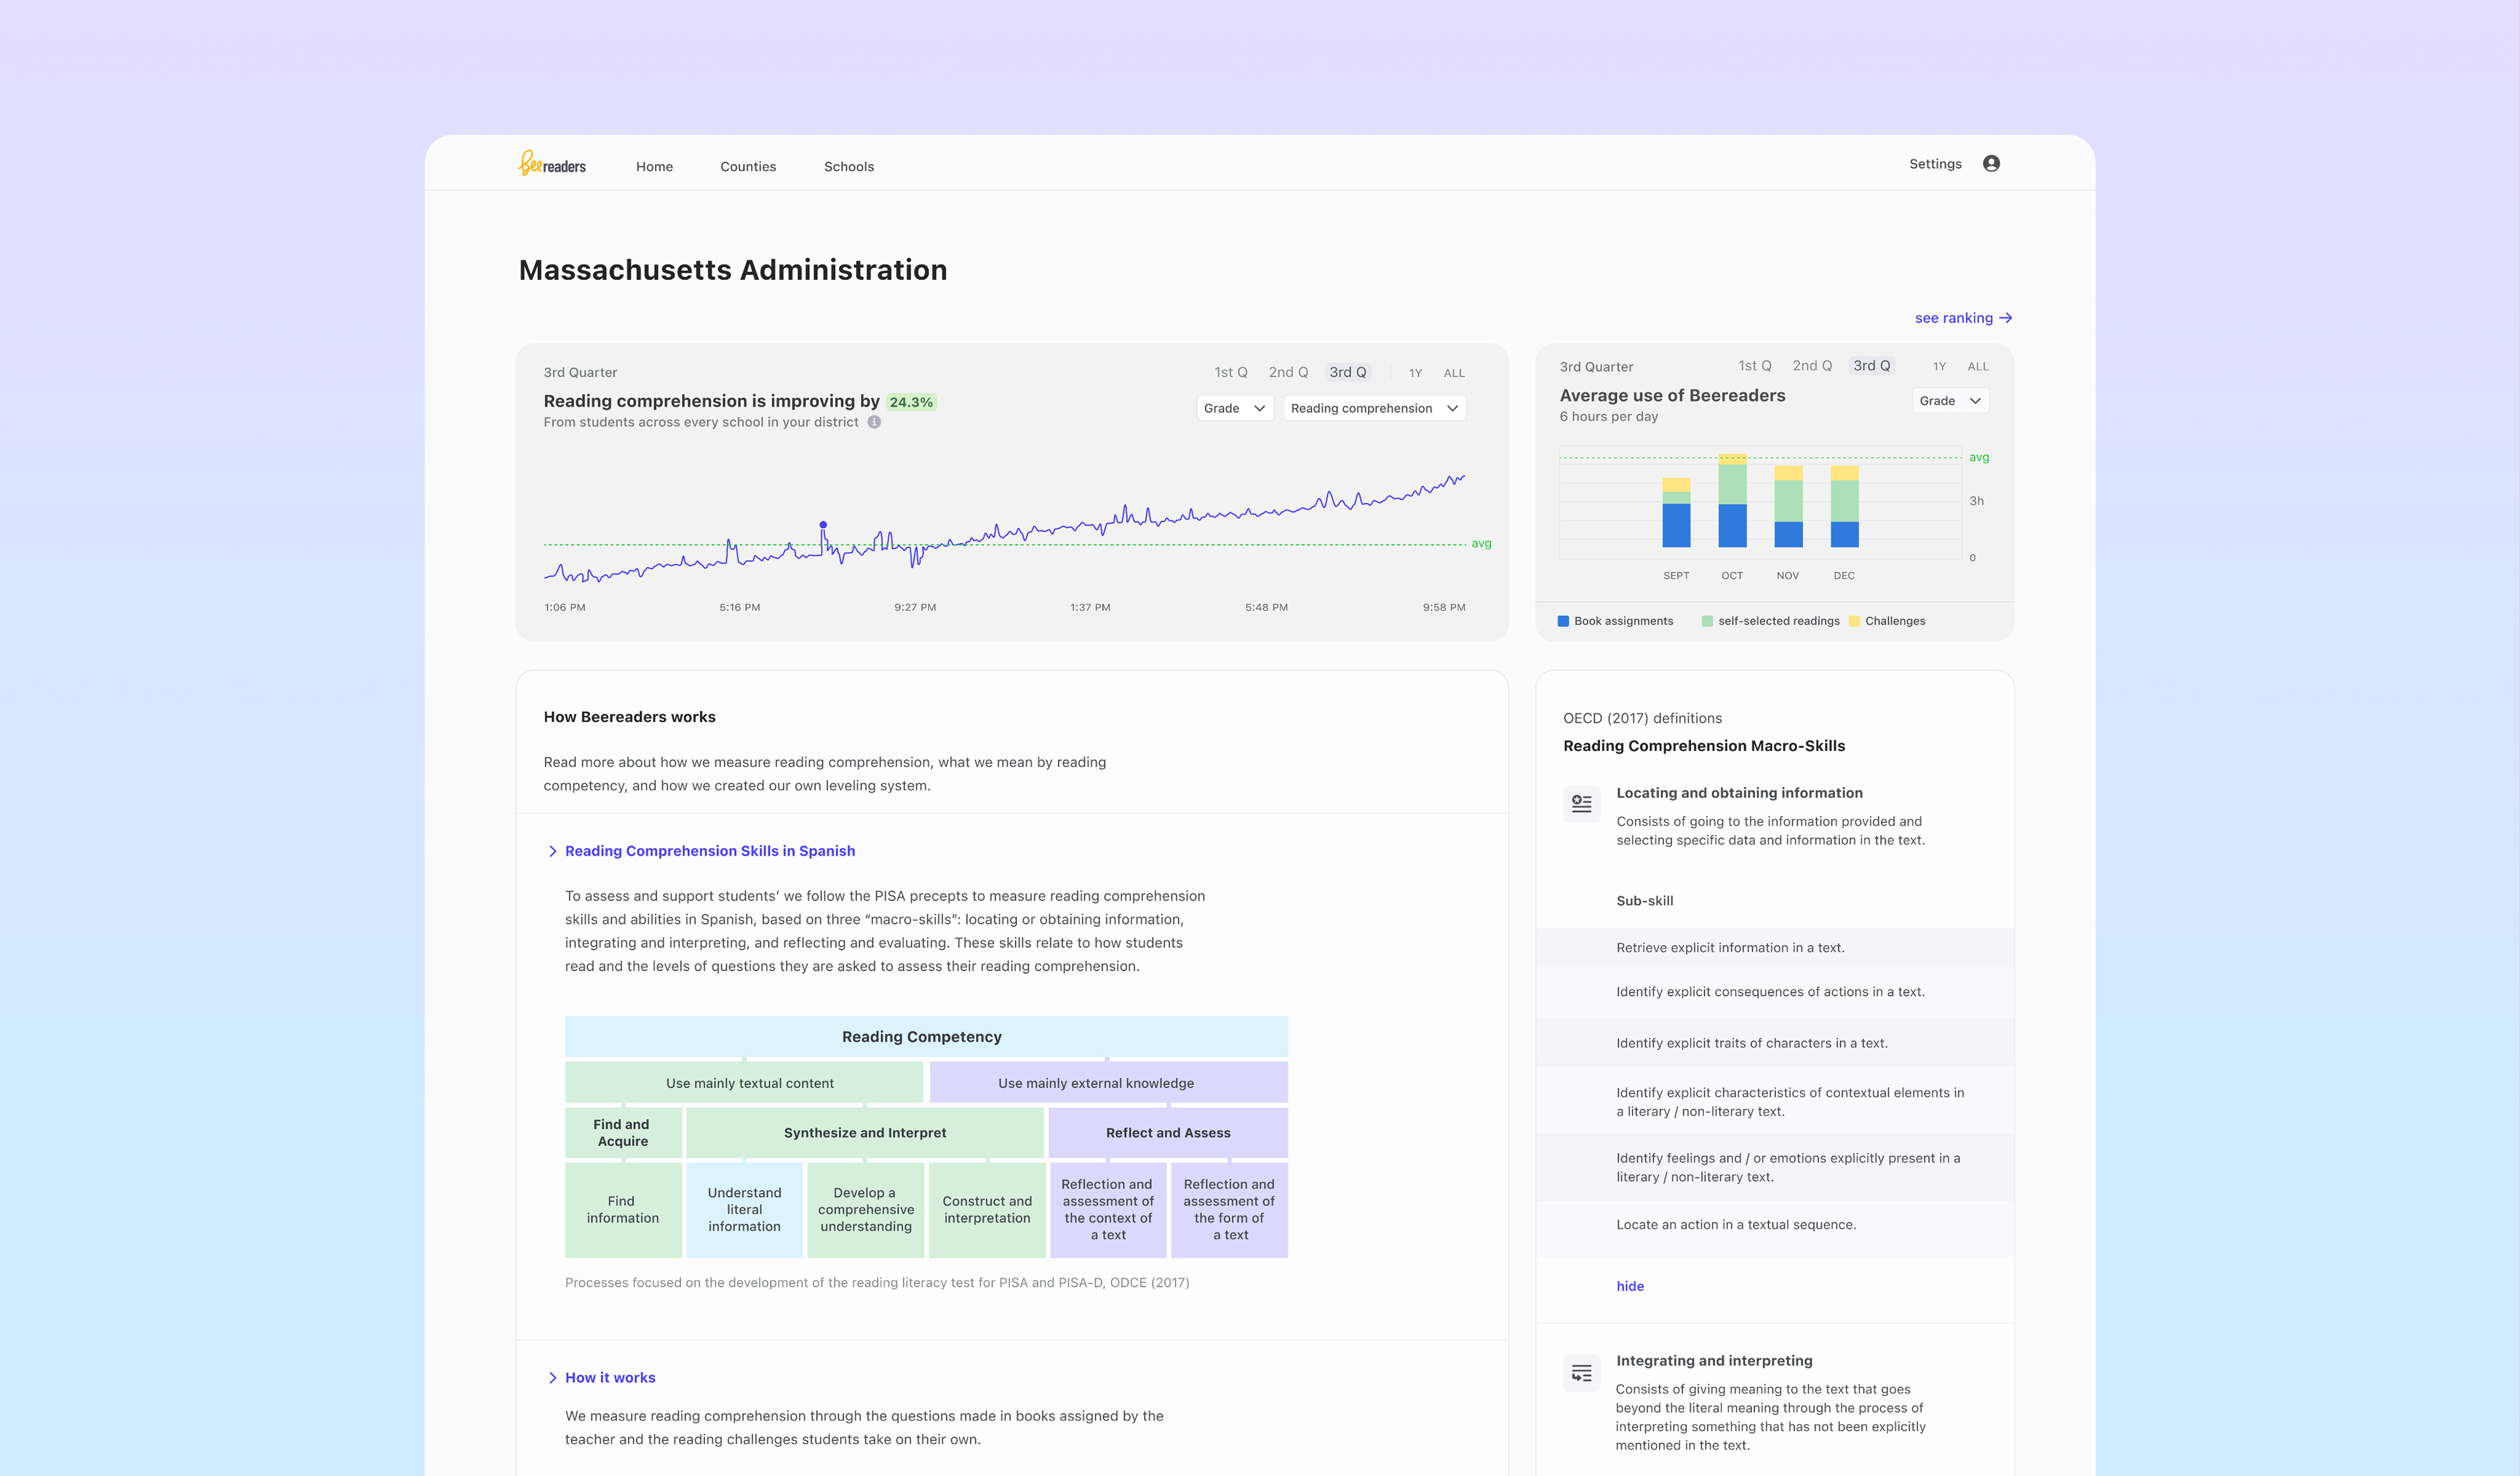Screen dimensions: 2520x1476
Task: Click the info icon beside district subtitle
Action: (874, 422)
